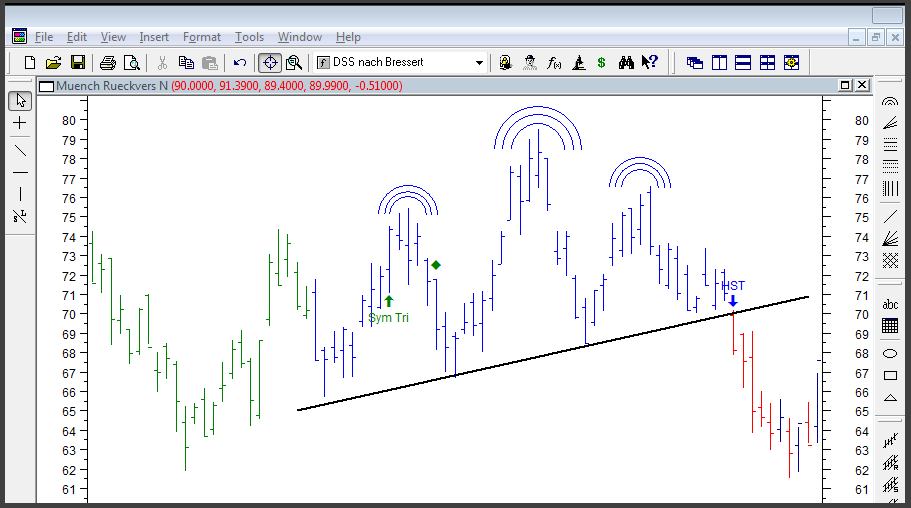Select the plus crosshair tool on left palette
The width and height of the screenshot is (911, 508).
[20, 123]
